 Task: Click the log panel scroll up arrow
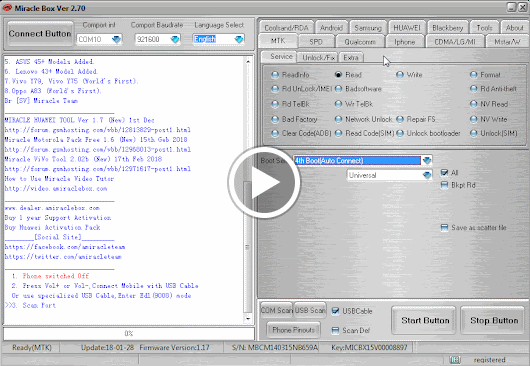pyautogui.click(x=248, y=62)
